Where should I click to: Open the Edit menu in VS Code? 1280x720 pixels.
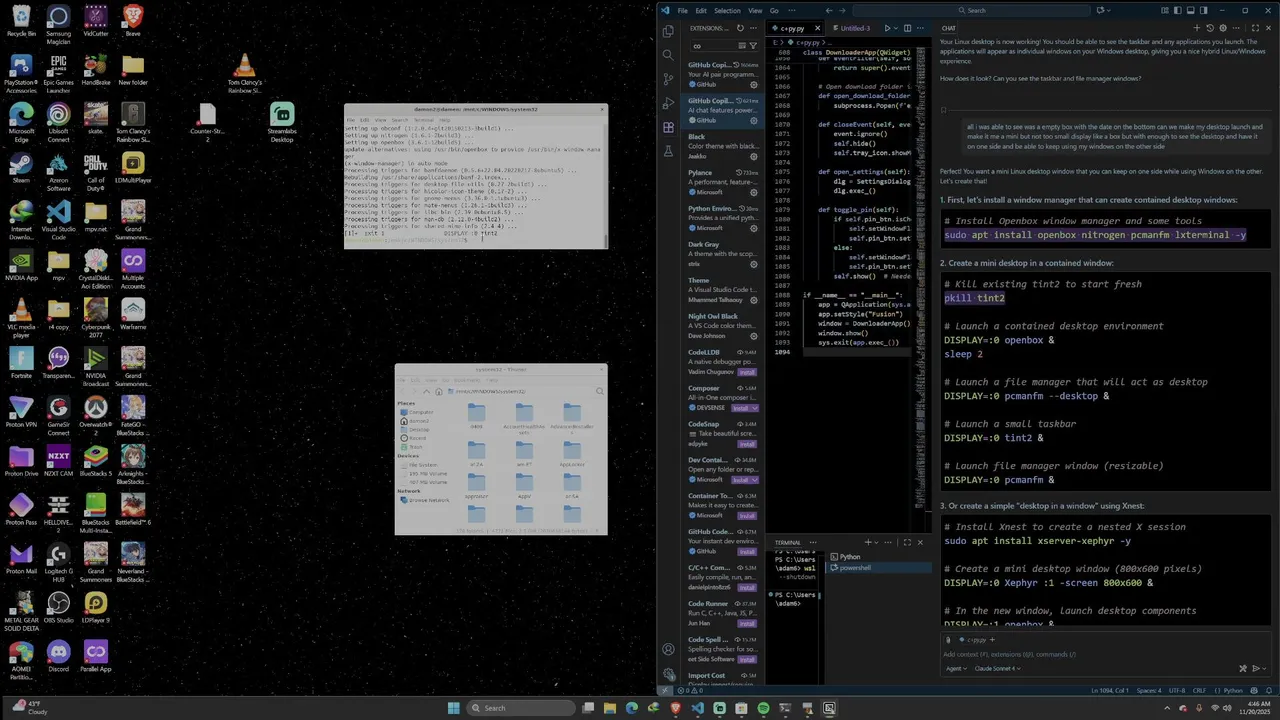click(701, 10)
